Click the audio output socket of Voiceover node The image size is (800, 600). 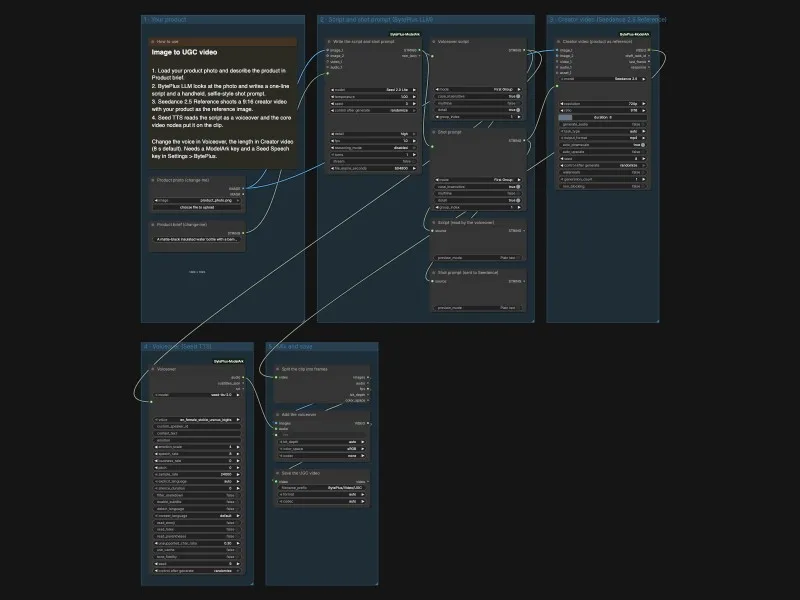click(243, 378)
